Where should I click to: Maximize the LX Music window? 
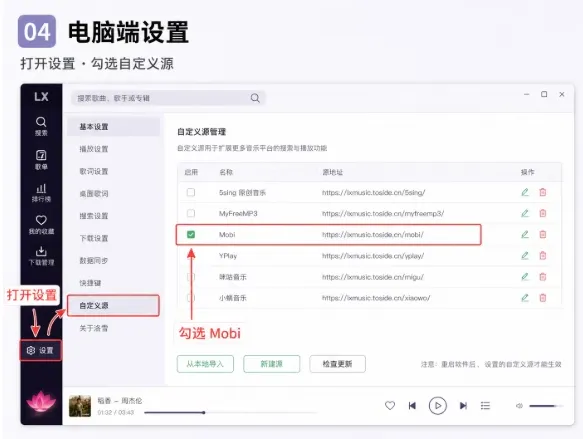pos(544,94)
